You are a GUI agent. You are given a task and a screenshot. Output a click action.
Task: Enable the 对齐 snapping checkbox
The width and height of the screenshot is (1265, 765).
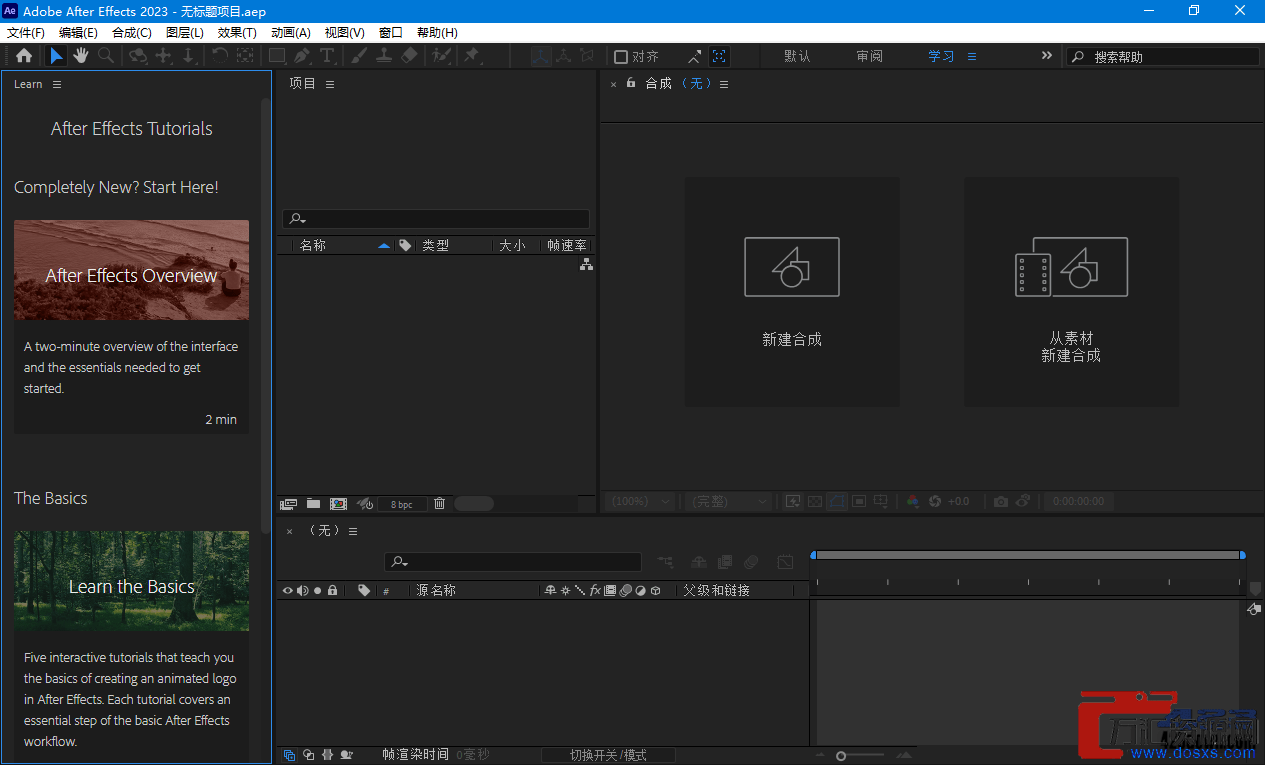tap(621, 57)
